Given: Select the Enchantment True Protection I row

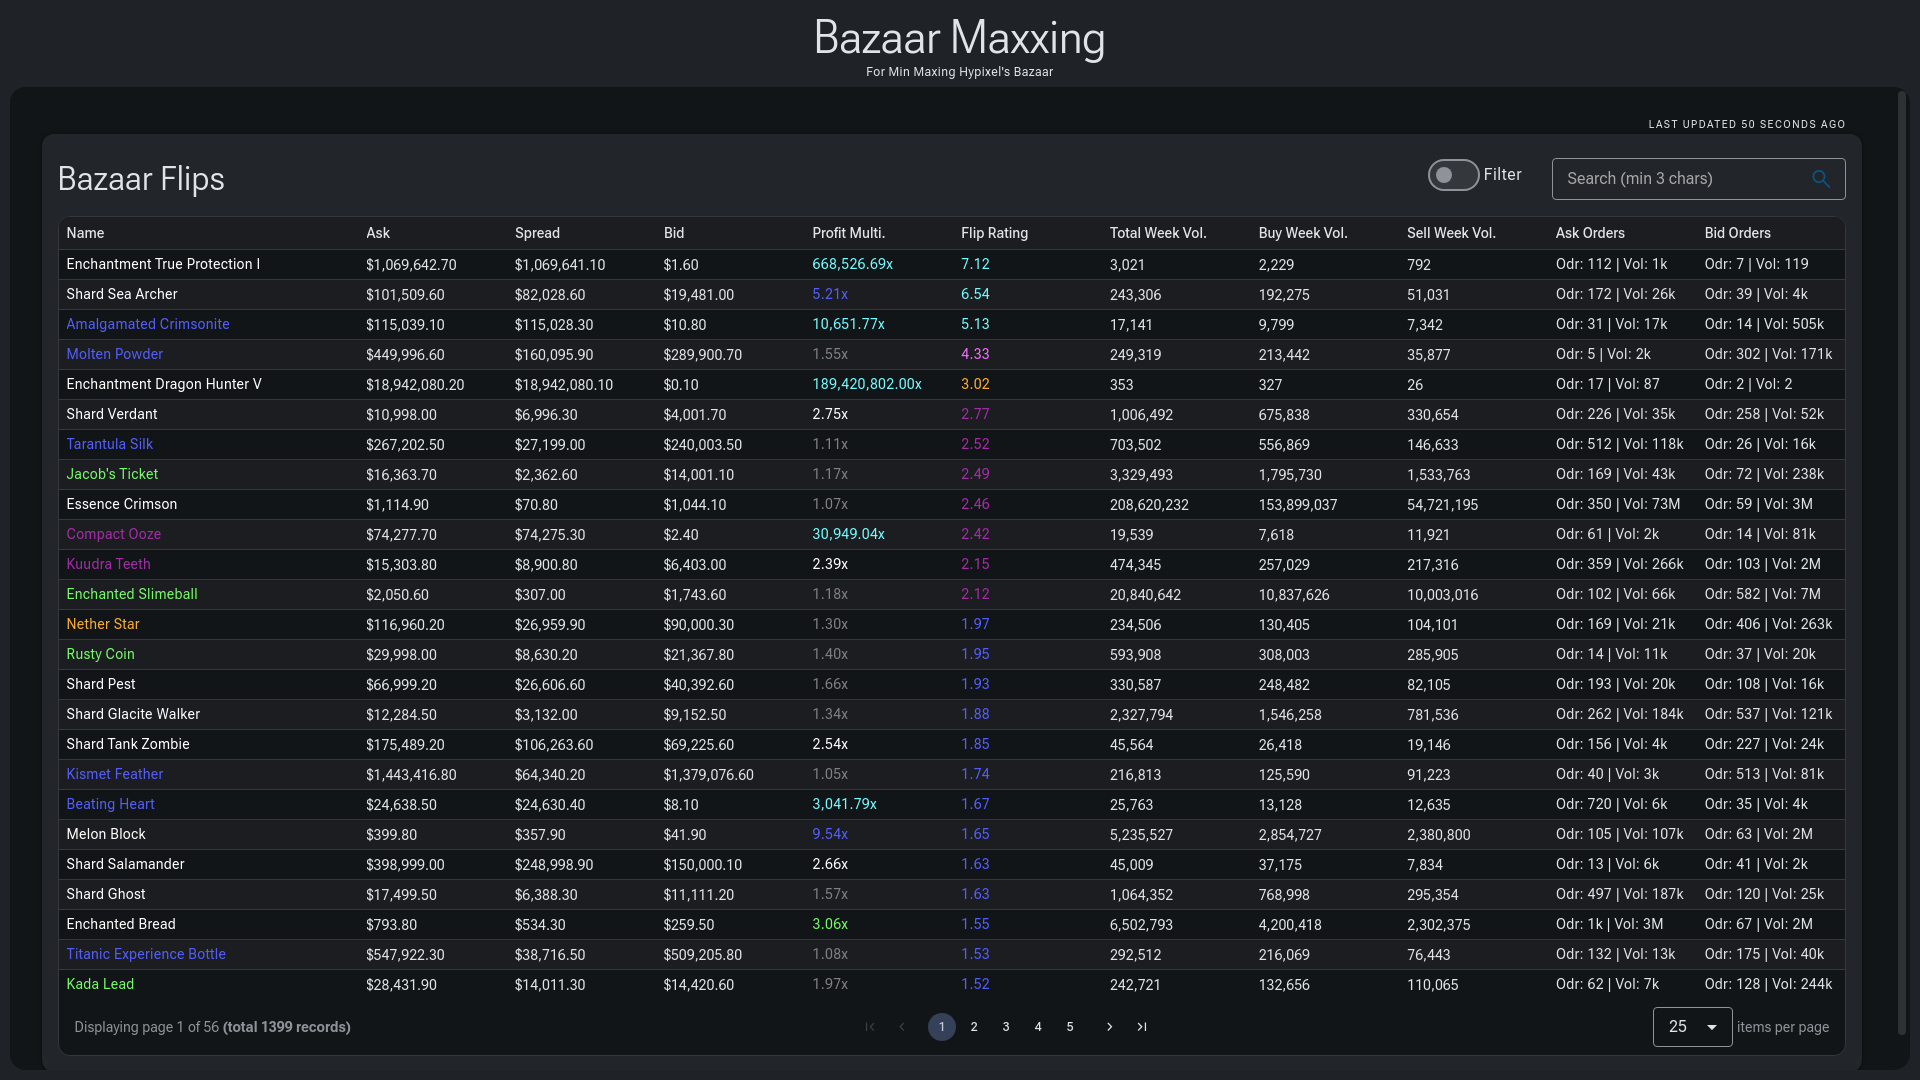Looking at the screenshot, I should point(951,264).
